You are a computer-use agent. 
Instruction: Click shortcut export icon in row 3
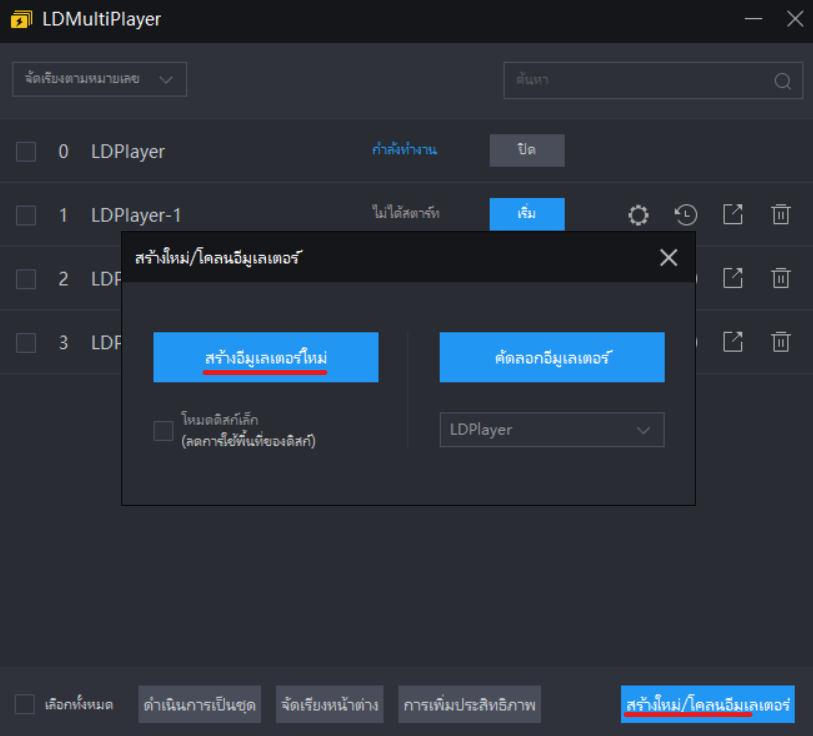(x=733, y=342)
